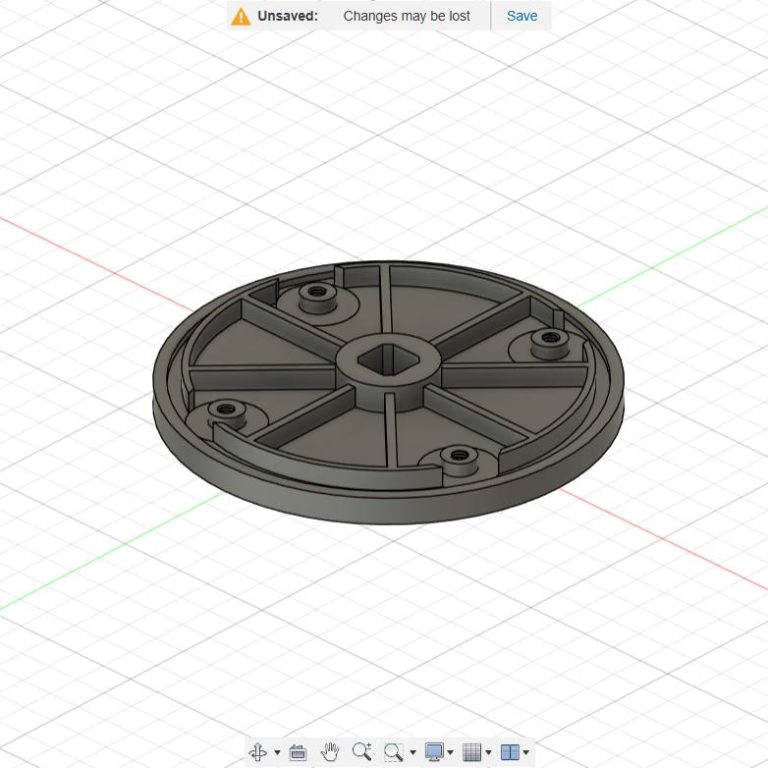The image size is (768, 768).
Task: Click the Viewports layout icon
Action: 510,752
